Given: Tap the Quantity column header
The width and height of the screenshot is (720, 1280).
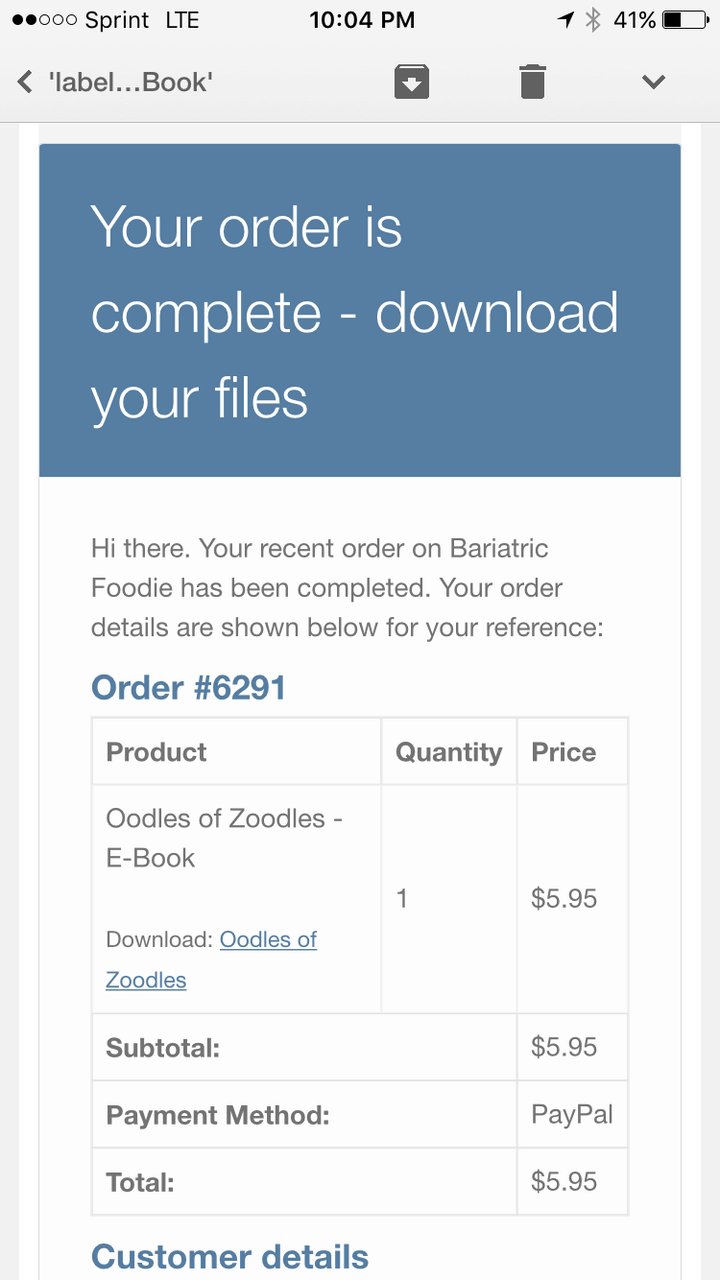Looking at the screenshot, I should click(448, 752).
